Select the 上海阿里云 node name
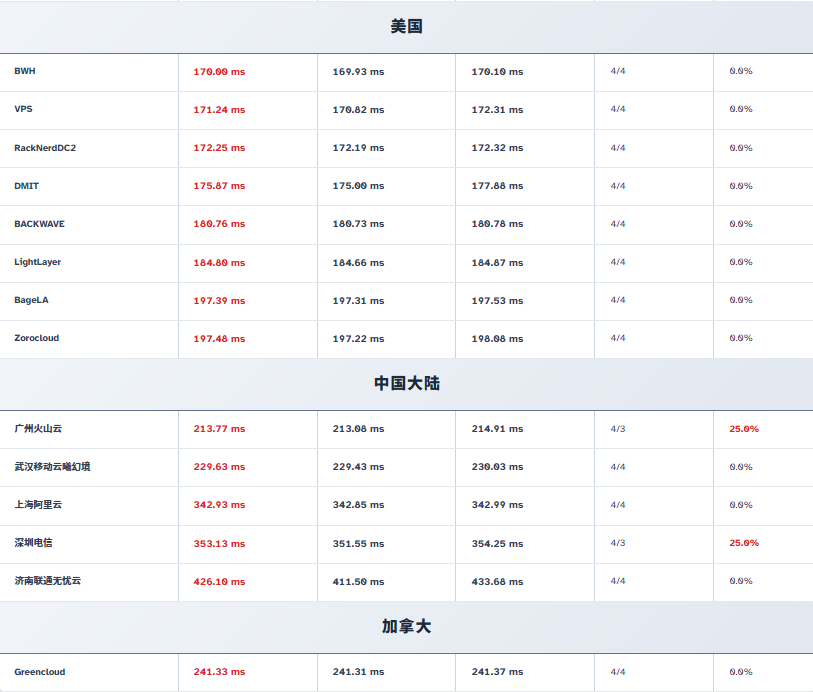 pos(38,505)
